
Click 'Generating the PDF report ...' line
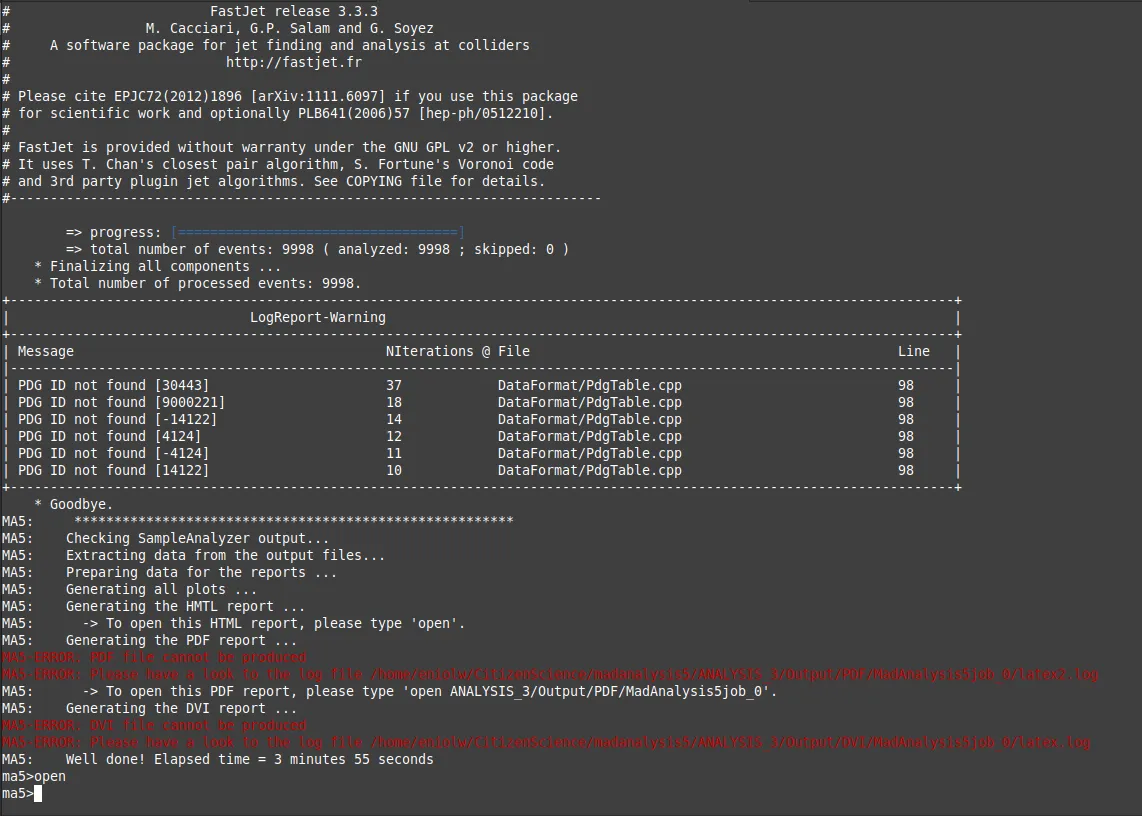pos(181,640)
